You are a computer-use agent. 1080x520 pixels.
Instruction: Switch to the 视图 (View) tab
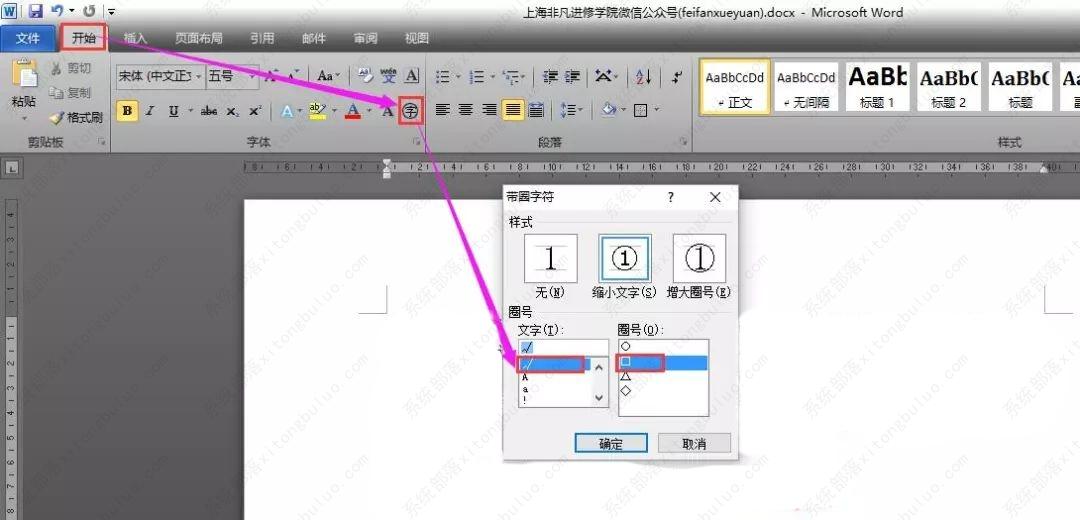(417, 39)
